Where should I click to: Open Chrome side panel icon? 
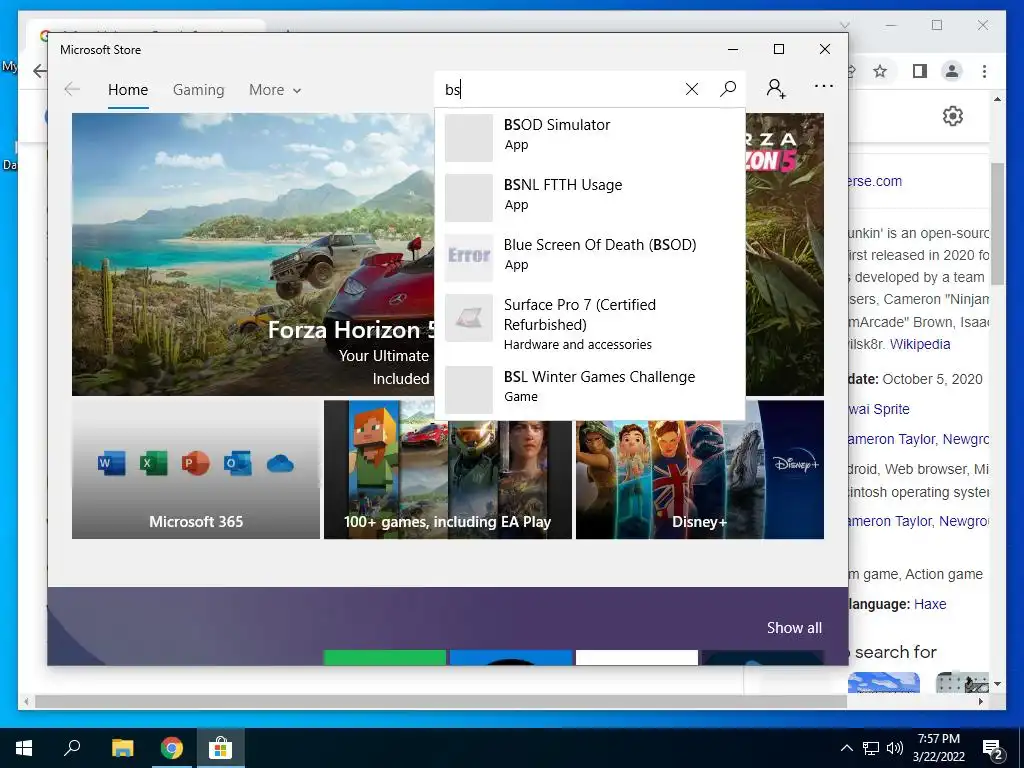click(x=920, y=71)
